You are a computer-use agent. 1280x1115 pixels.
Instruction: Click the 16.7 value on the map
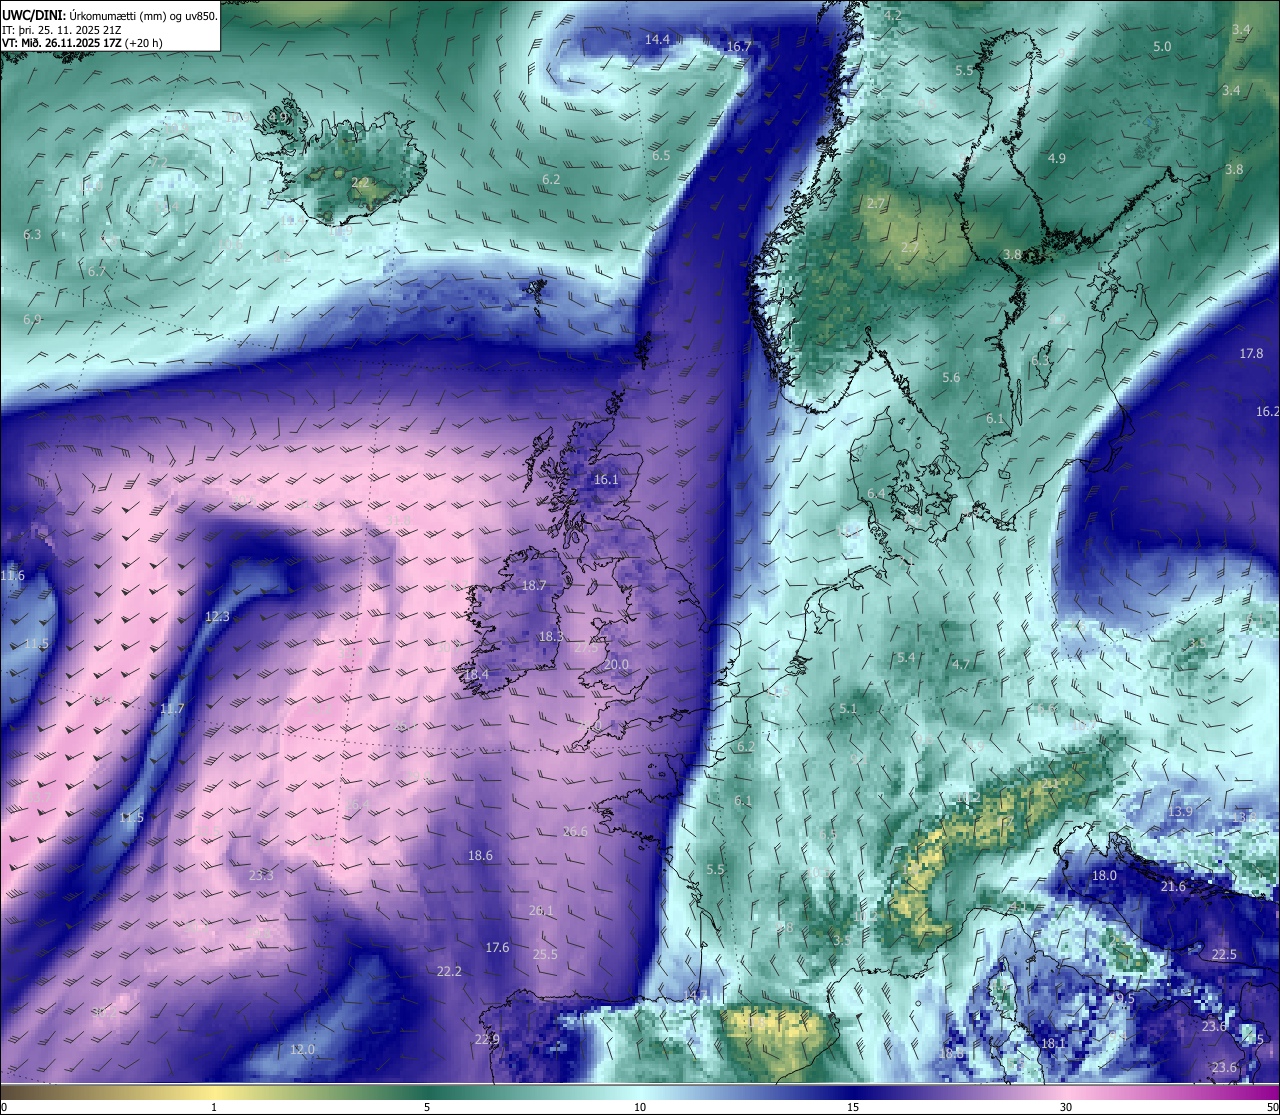tap(739, 47)
